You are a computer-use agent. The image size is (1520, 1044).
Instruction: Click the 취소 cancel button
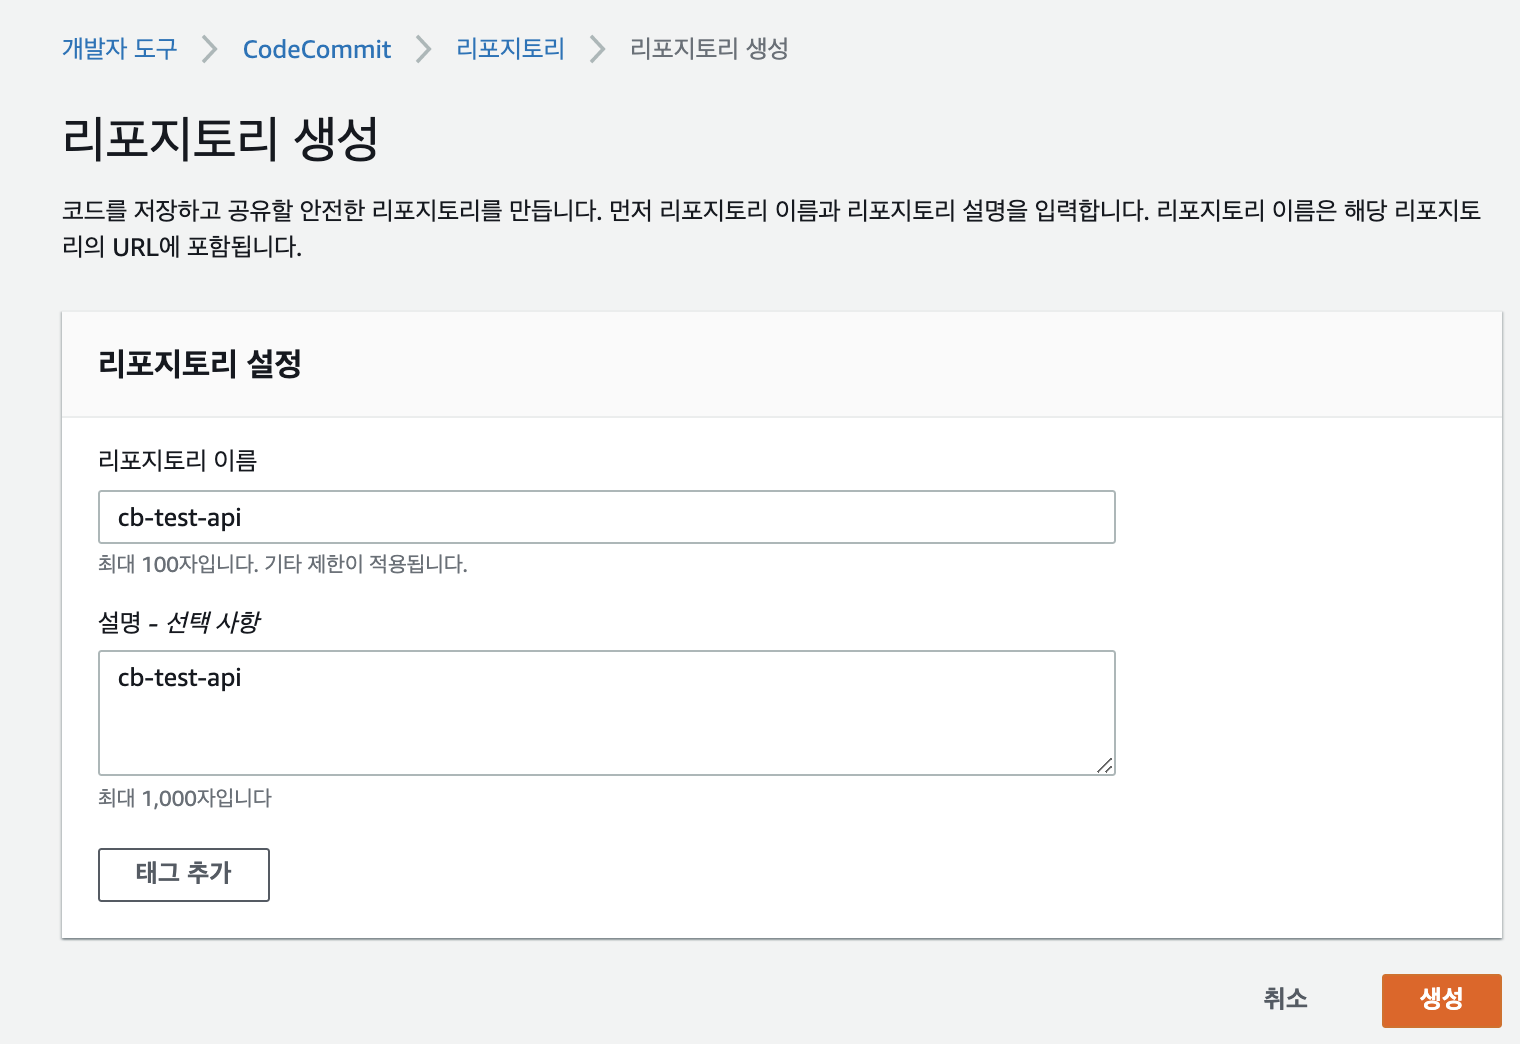point(1285,999)
